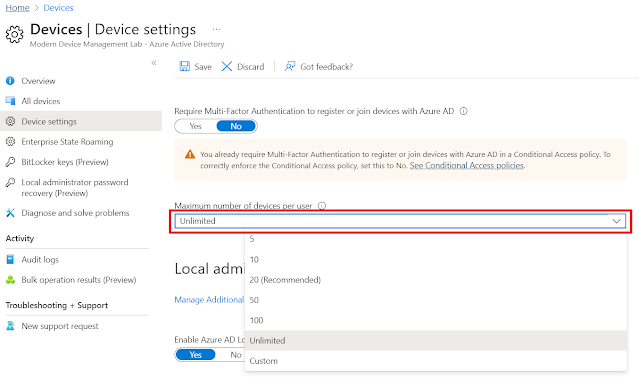Click the large gear icon beside page title
The height and width of the screenshot is (386, 639).
click(15, 34)
